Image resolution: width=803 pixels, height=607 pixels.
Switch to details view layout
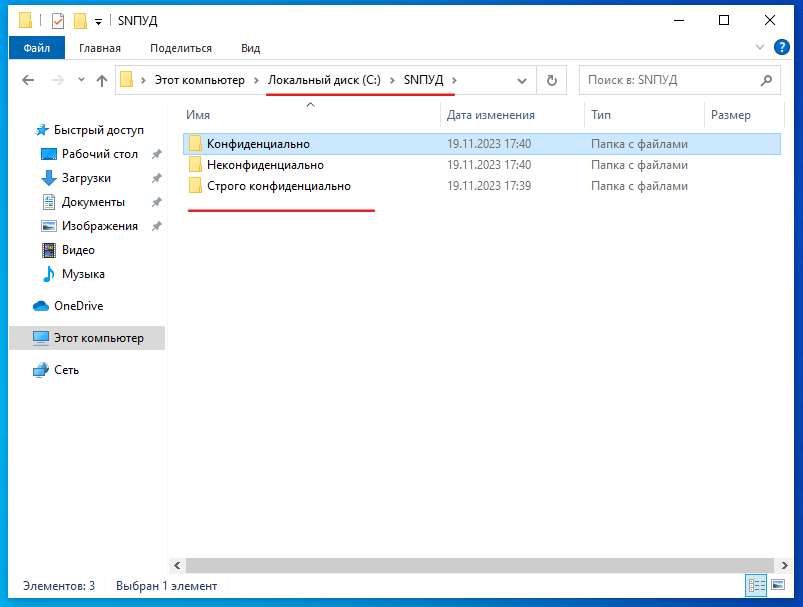[x=756, y=585]
